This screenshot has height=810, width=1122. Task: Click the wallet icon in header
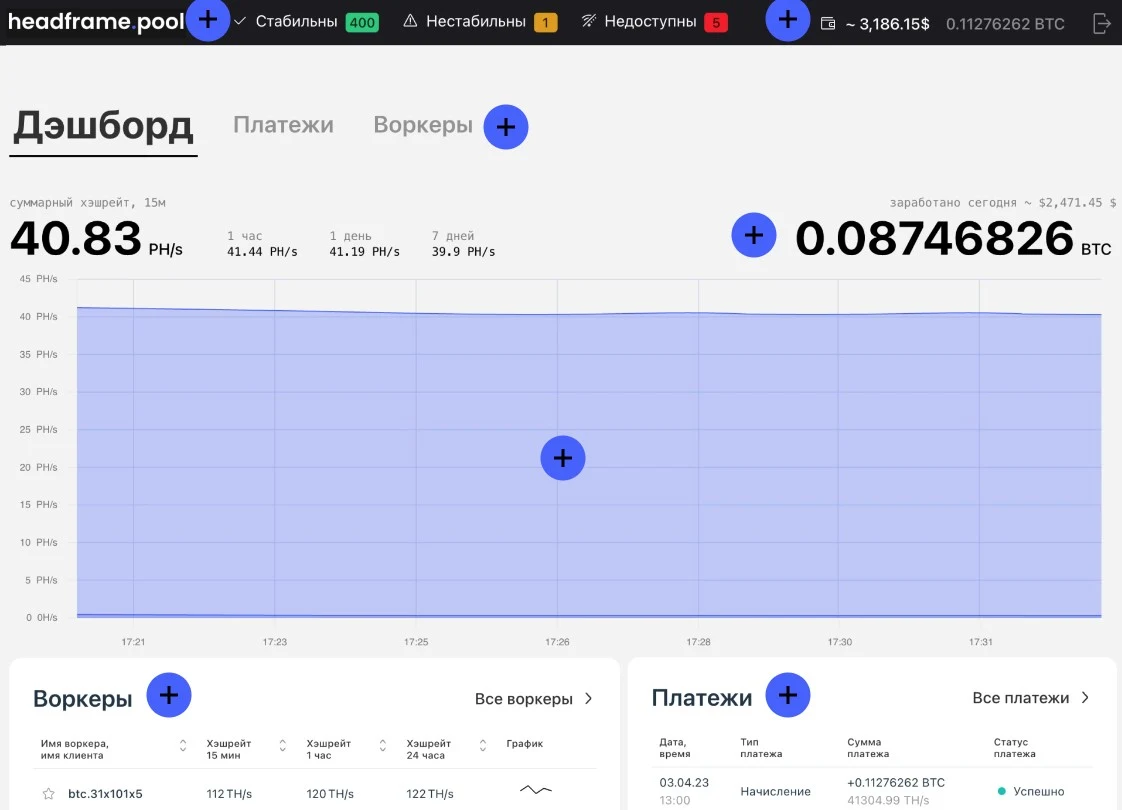pos(828,24)
